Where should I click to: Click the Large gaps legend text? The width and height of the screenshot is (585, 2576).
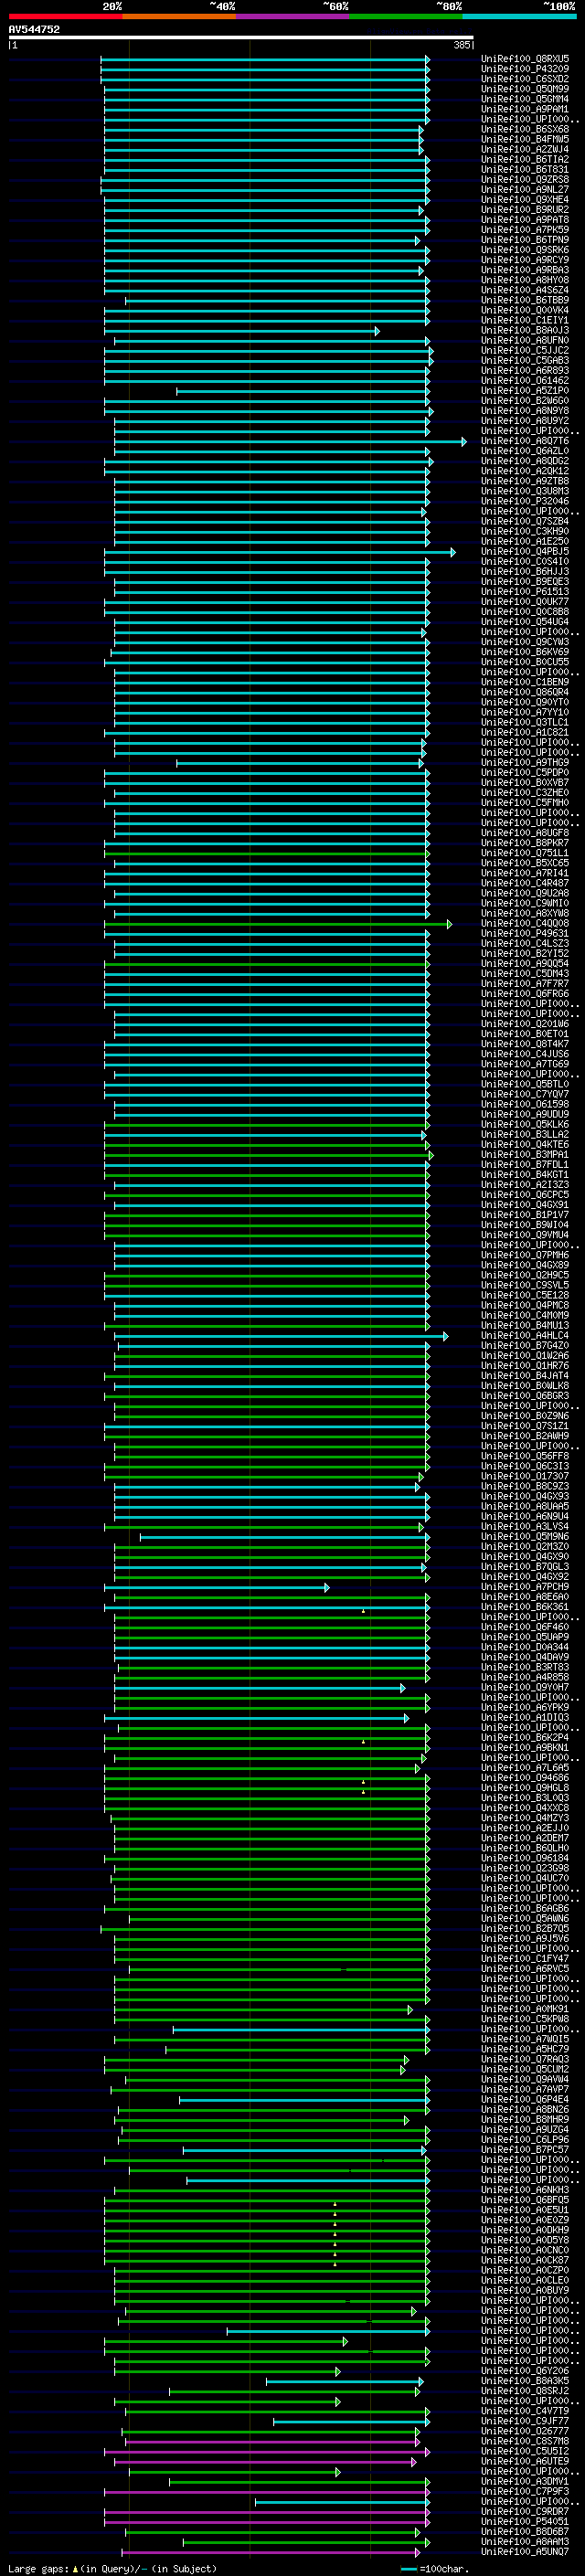click(111, 2569)
